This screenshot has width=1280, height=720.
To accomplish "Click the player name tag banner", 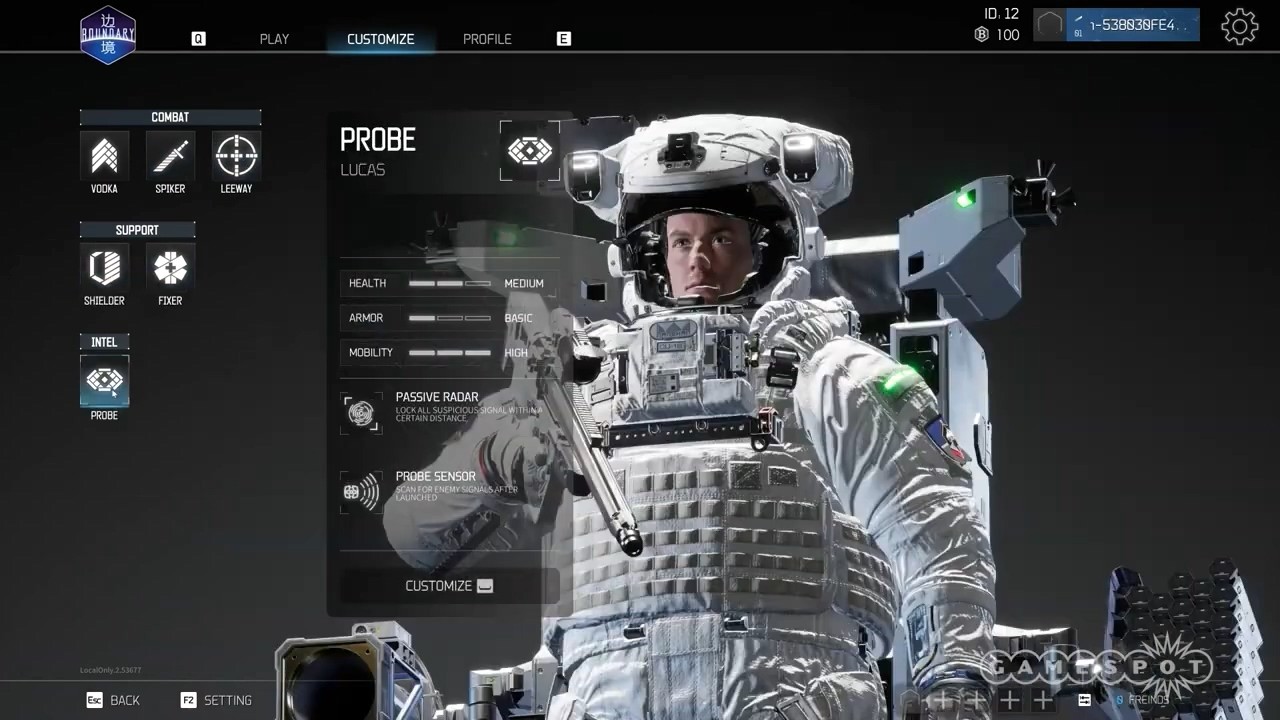I will click(x=1133, y=25).
